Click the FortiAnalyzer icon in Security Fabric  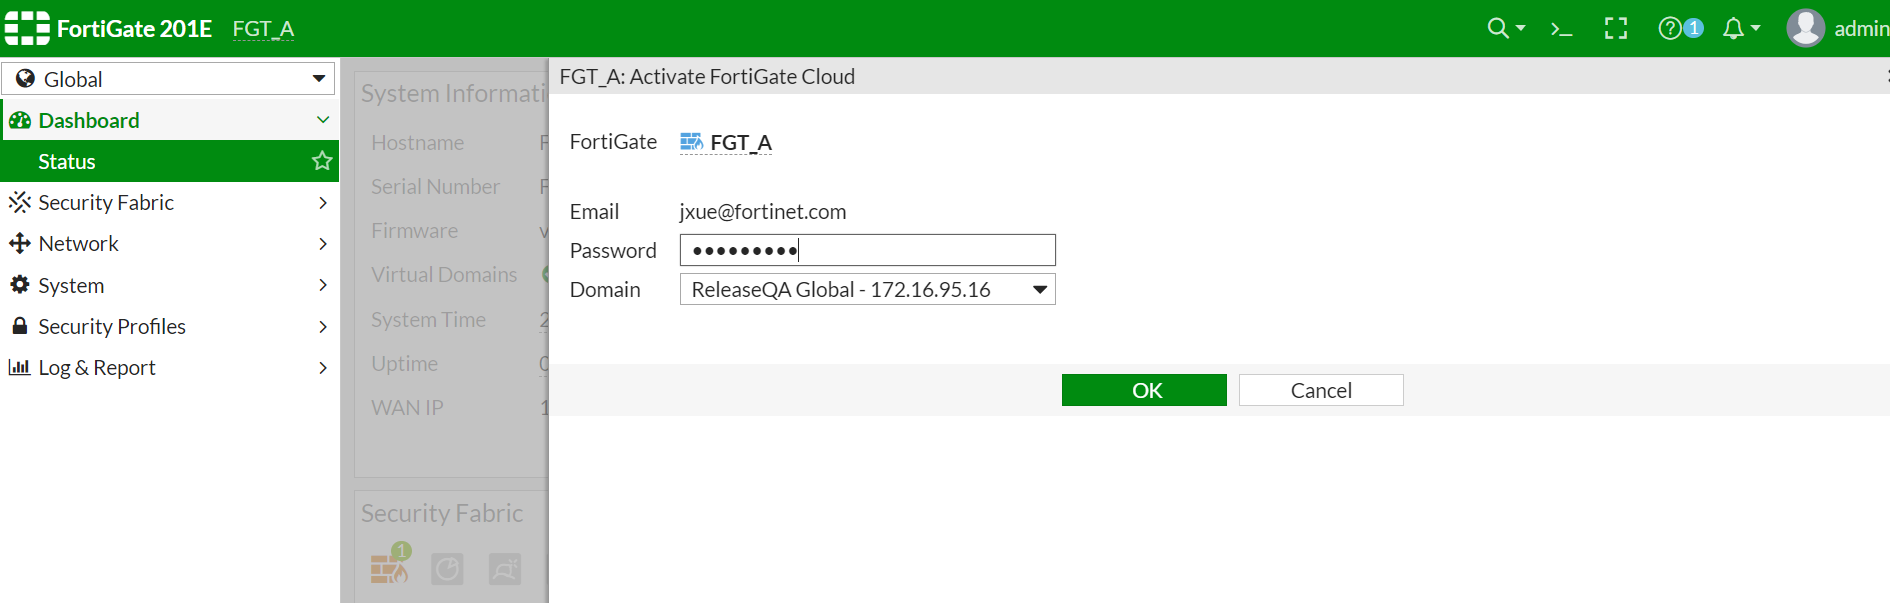coord(448,568)
